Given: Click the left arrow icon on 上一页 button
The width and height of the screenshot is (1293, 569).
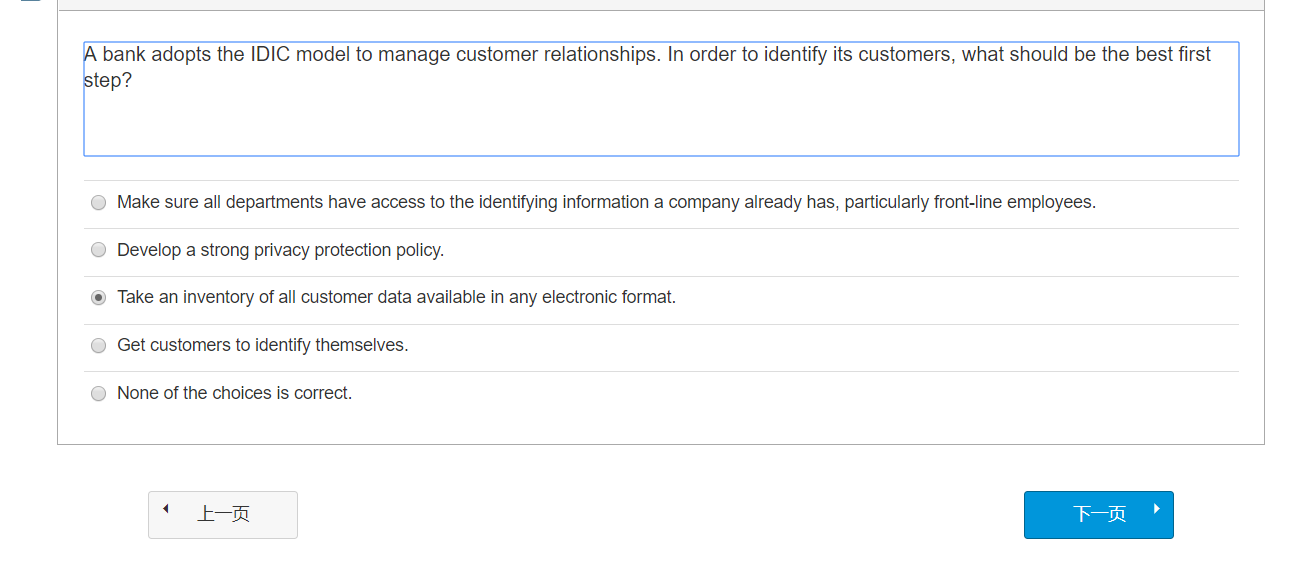Looking at the screenshot, I should pyautogui.click(x=166, y=509).
